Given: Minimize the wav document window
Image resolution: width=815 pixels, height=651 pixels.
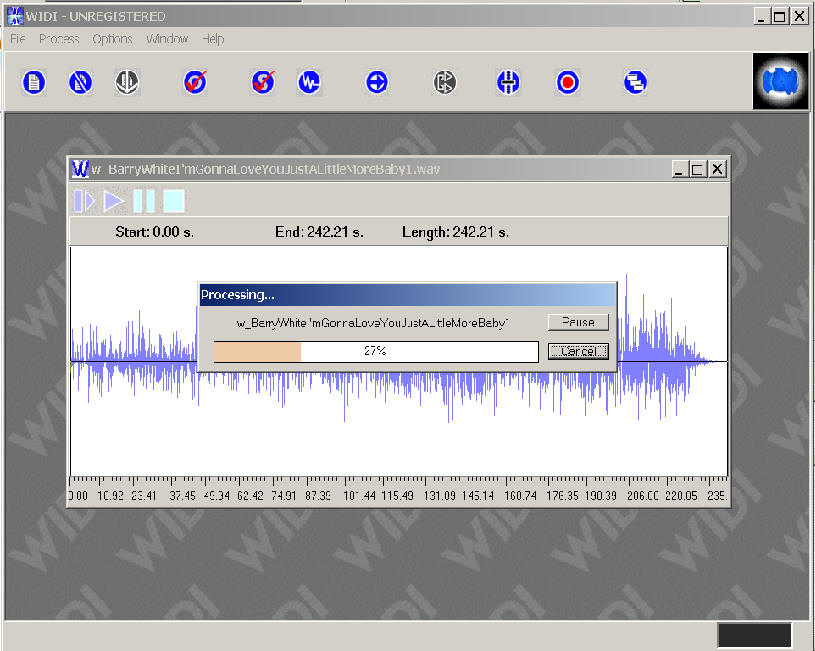Looking at the screenshot, I should tap(678, 170).
